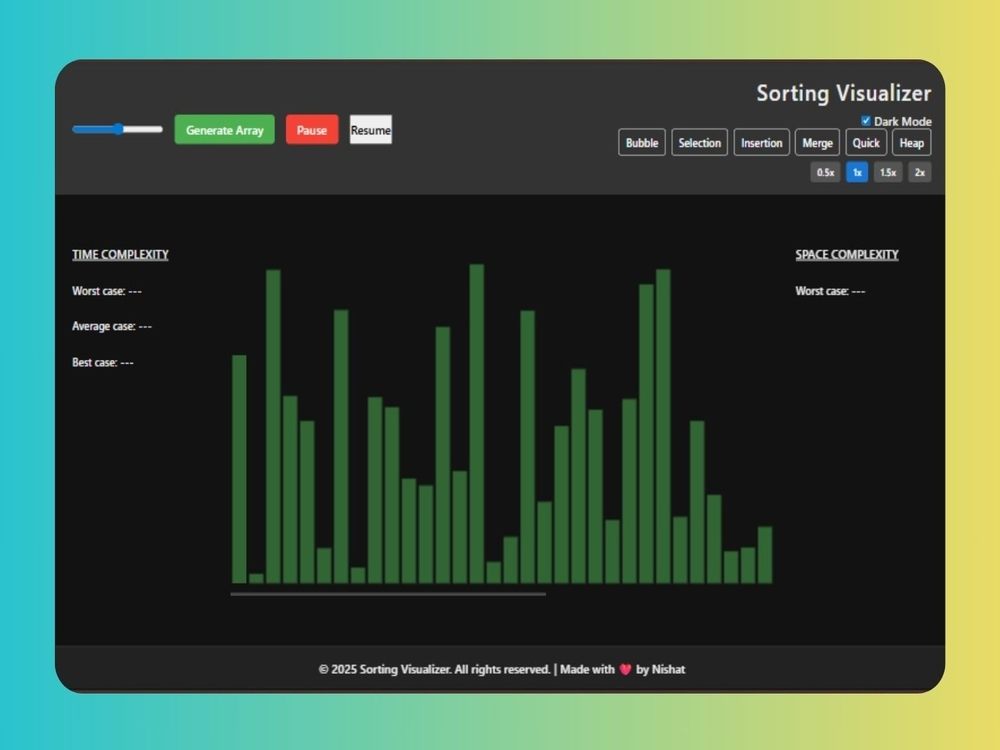Set speed to 0.5x
Image resolution: width=1000 pixels, height=750 pixels.
[825, 172]
